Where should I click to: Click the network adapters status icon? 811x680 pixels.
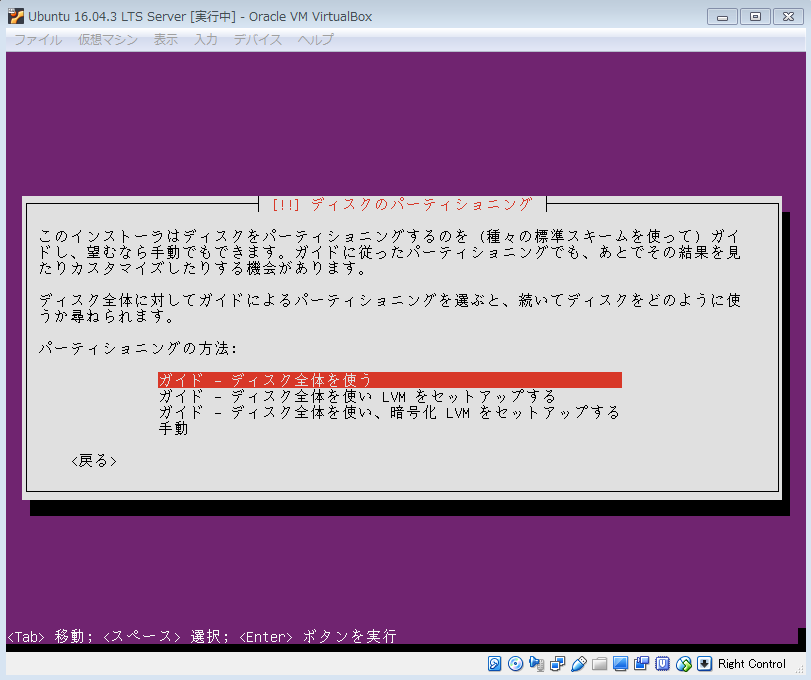click(558, 664)
